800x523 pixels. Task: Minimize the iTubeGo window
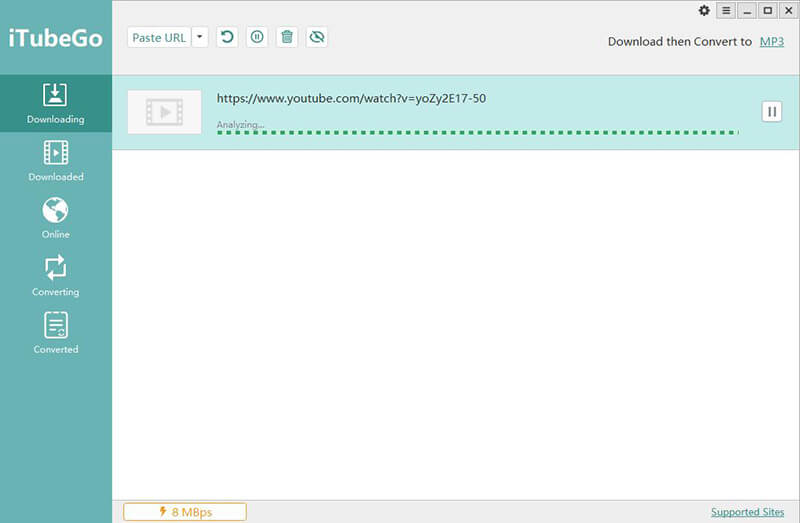tap(747, 10)
